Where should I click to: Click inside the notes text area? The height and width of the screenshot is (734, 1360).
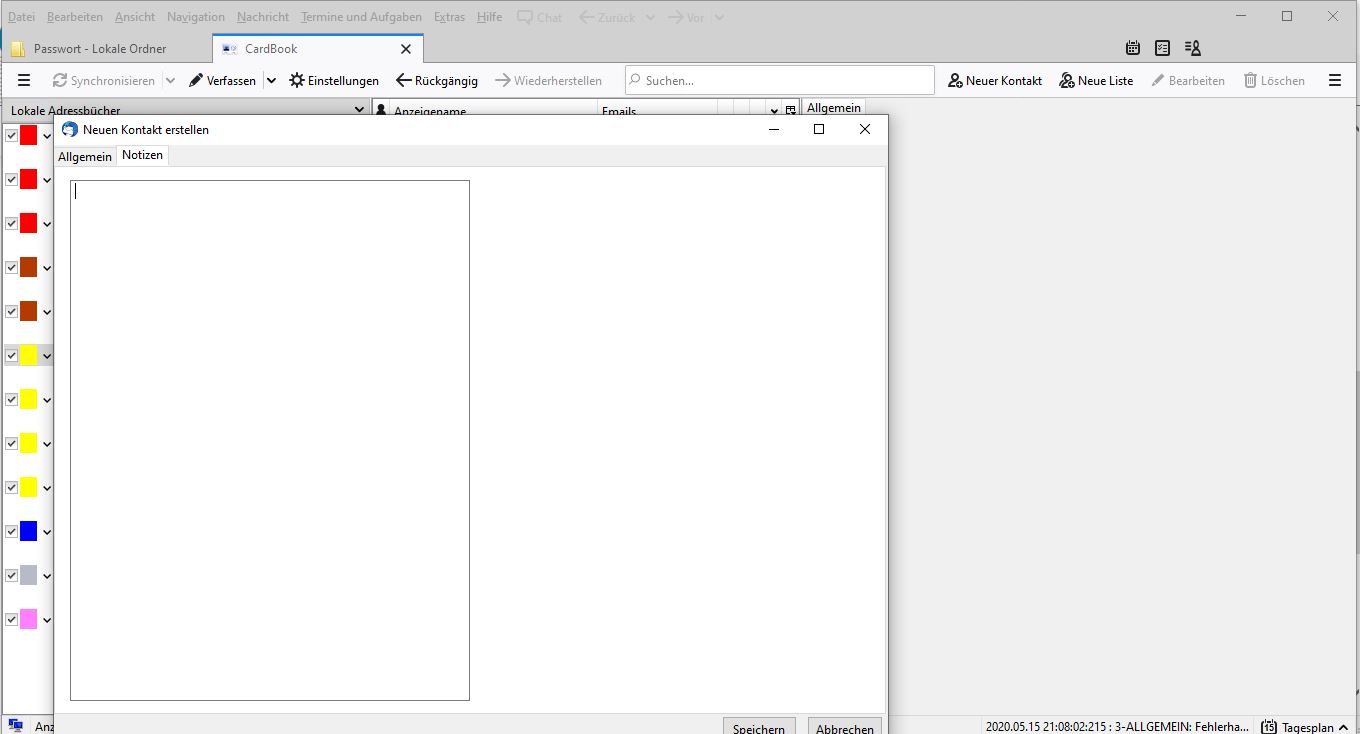click(270, 440)
